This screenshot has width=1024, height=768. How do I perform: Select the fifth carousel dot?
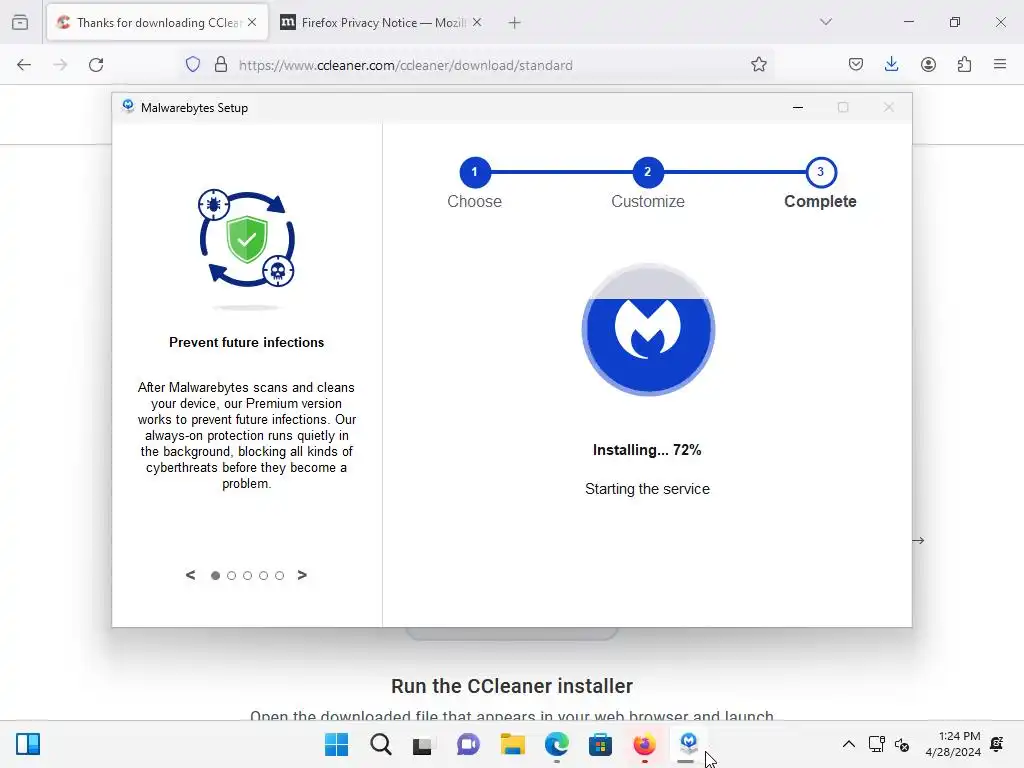pos(280,575)
